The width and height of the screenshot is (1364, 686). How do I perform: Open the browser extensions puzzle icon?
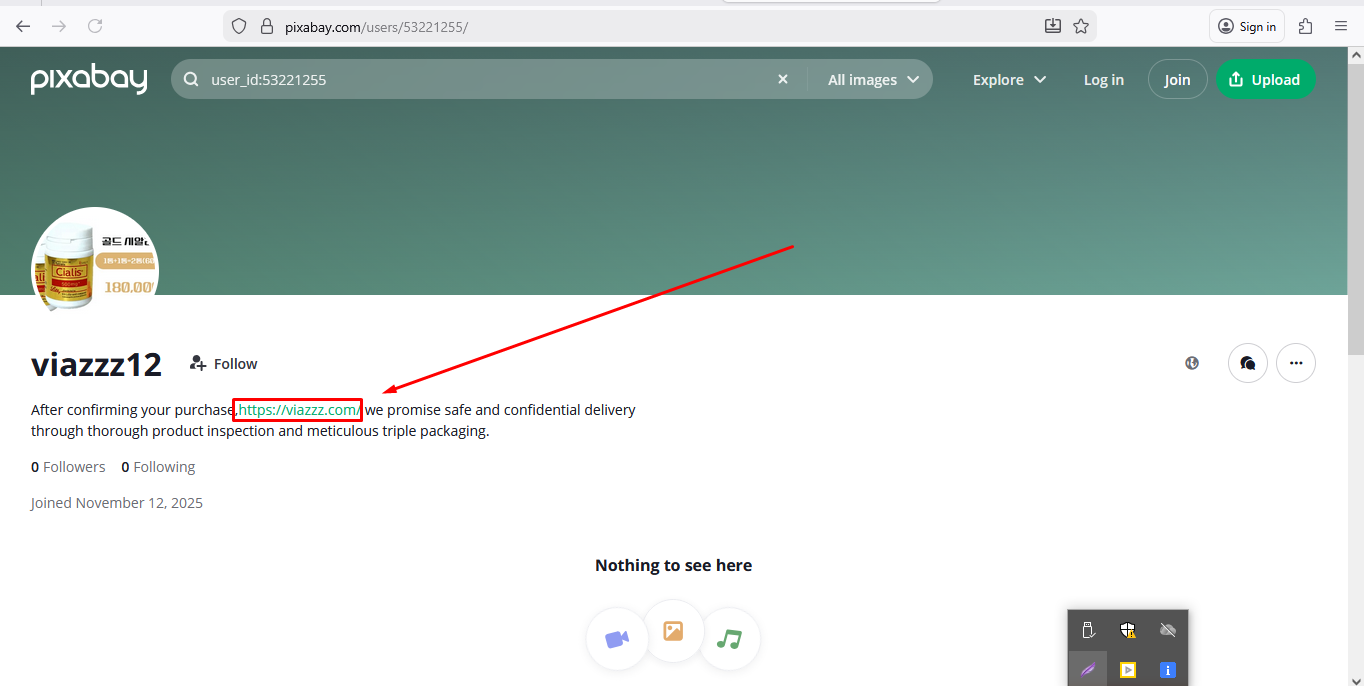(x=1305, y=27)
